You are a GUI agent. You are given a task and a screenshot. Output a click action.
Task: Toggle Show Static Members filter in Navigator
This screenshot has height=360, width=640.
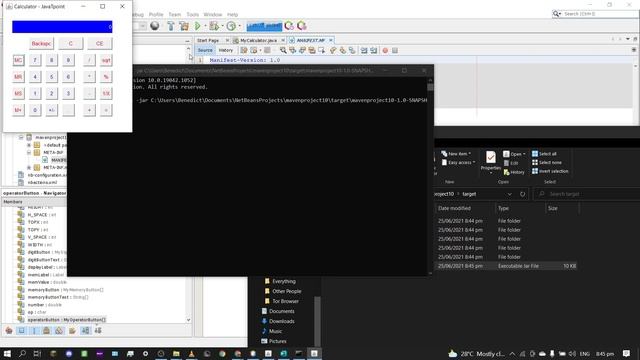(x=34, y=331)
